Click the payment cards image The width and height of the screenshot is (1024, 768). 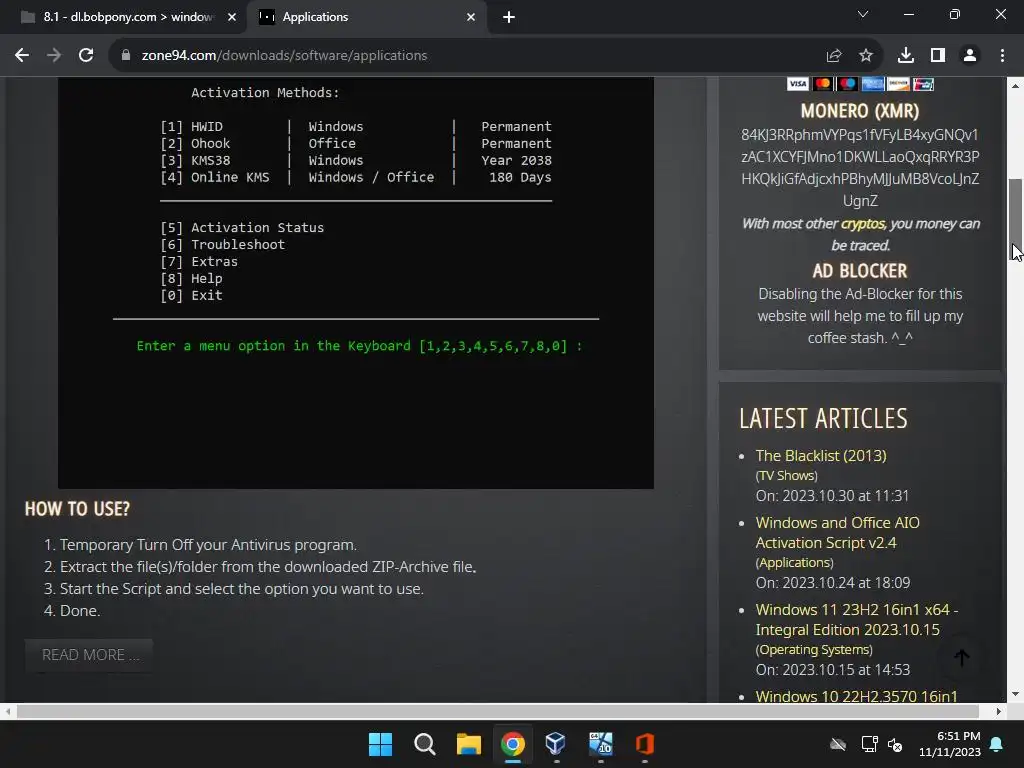(x=860, y=84)
